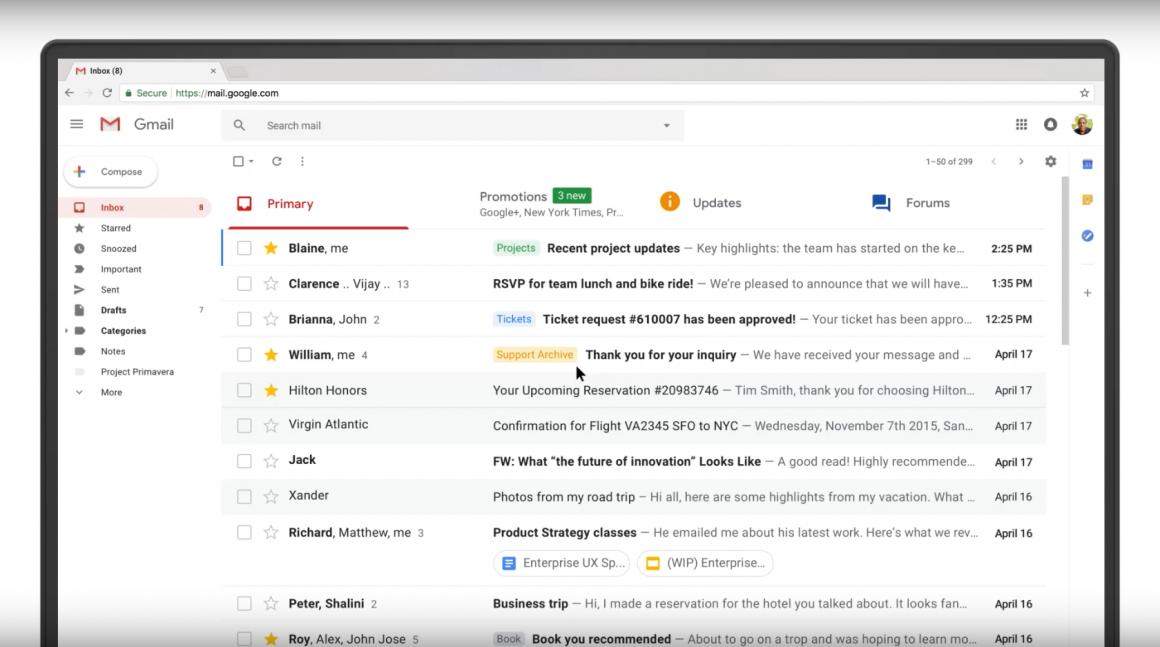The width and height of the screenshot is (1160, 647).
Task: Refresh the inbox mail list
Action: pos(277,161)
